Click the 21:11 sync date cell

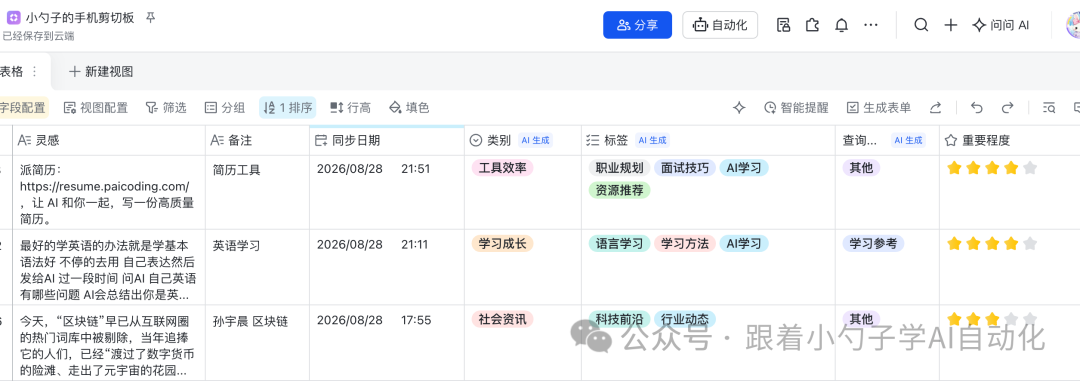pos(386,267)
